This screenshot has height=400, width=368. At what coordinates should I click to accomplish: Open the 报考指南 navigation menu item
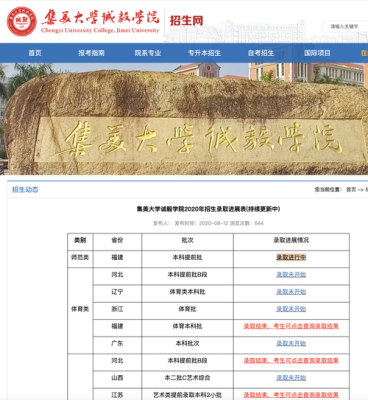[91, 53]
